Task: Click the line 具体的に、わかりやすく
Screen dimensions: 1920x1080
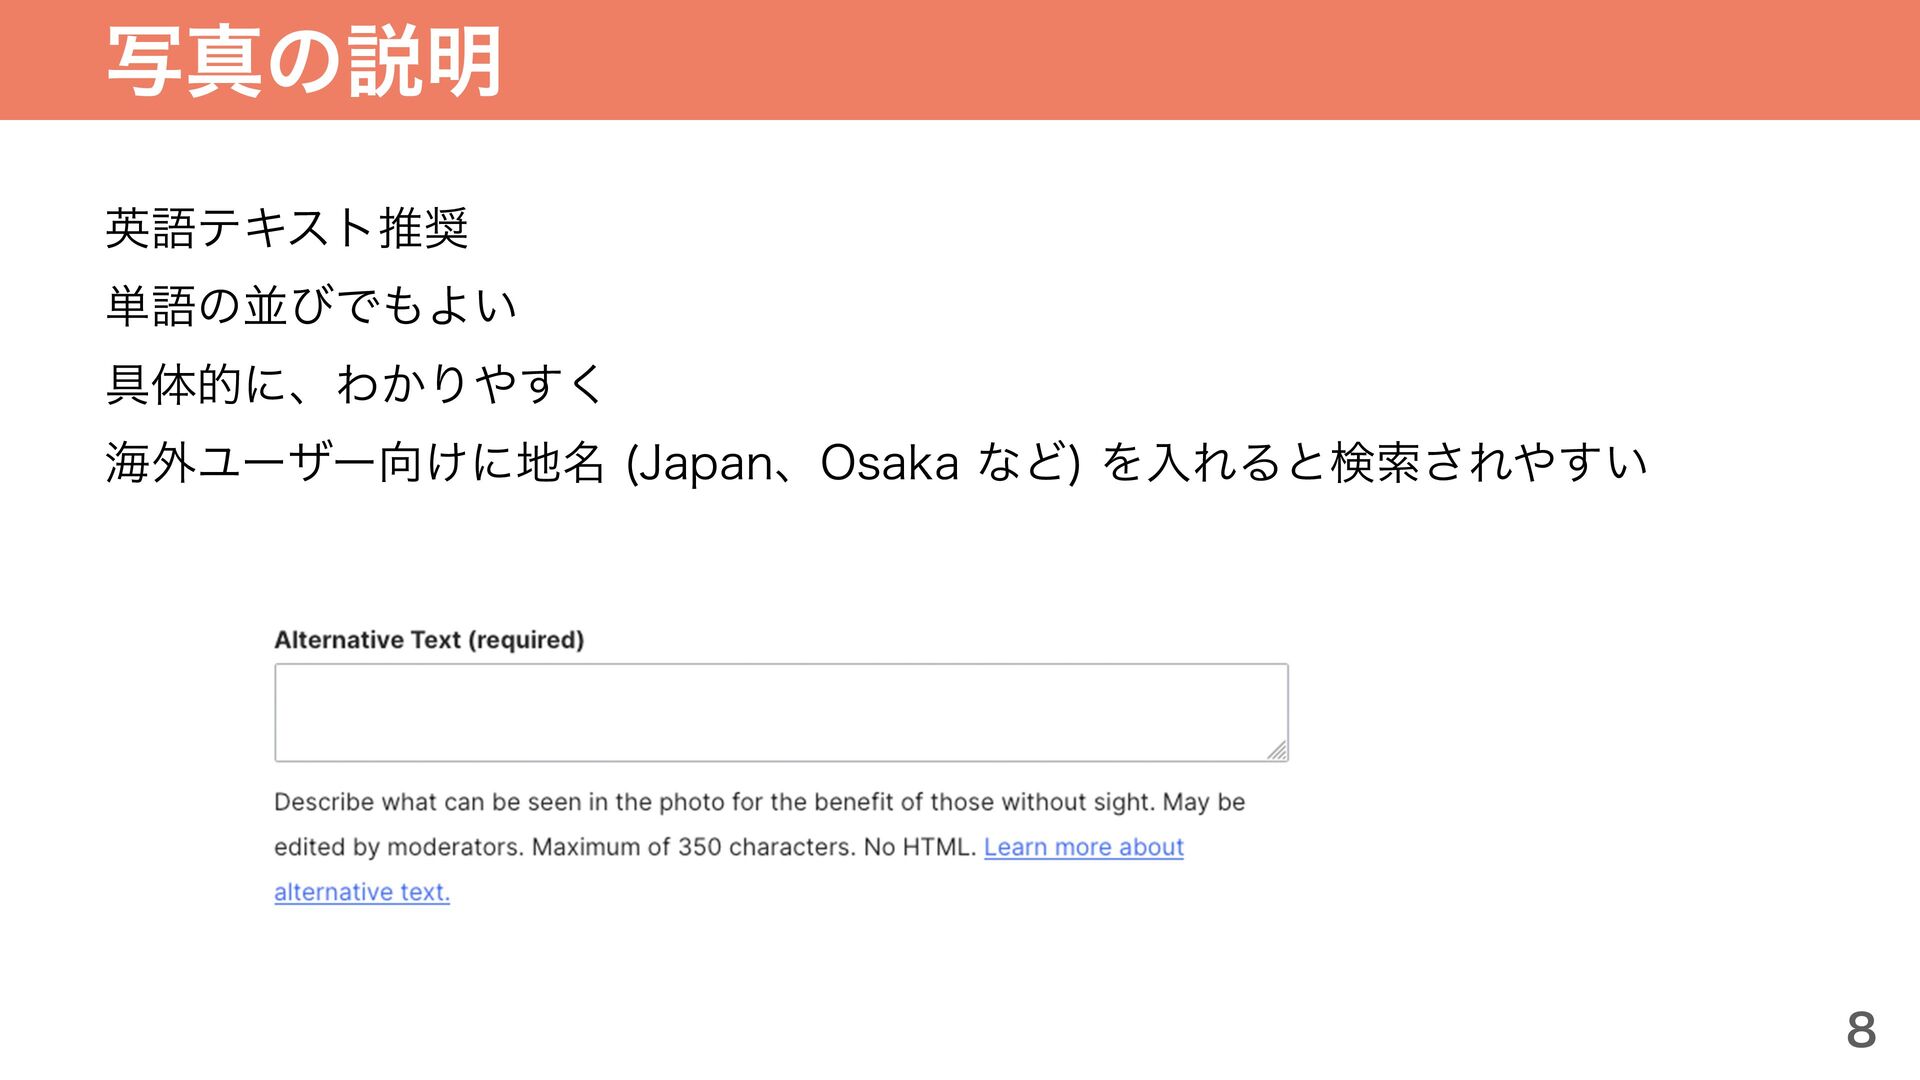Action: tap(355, 384)
